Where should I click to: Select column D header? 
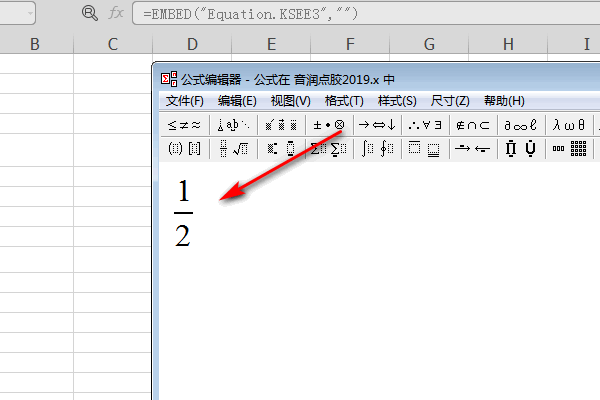[x=192, y=44]
